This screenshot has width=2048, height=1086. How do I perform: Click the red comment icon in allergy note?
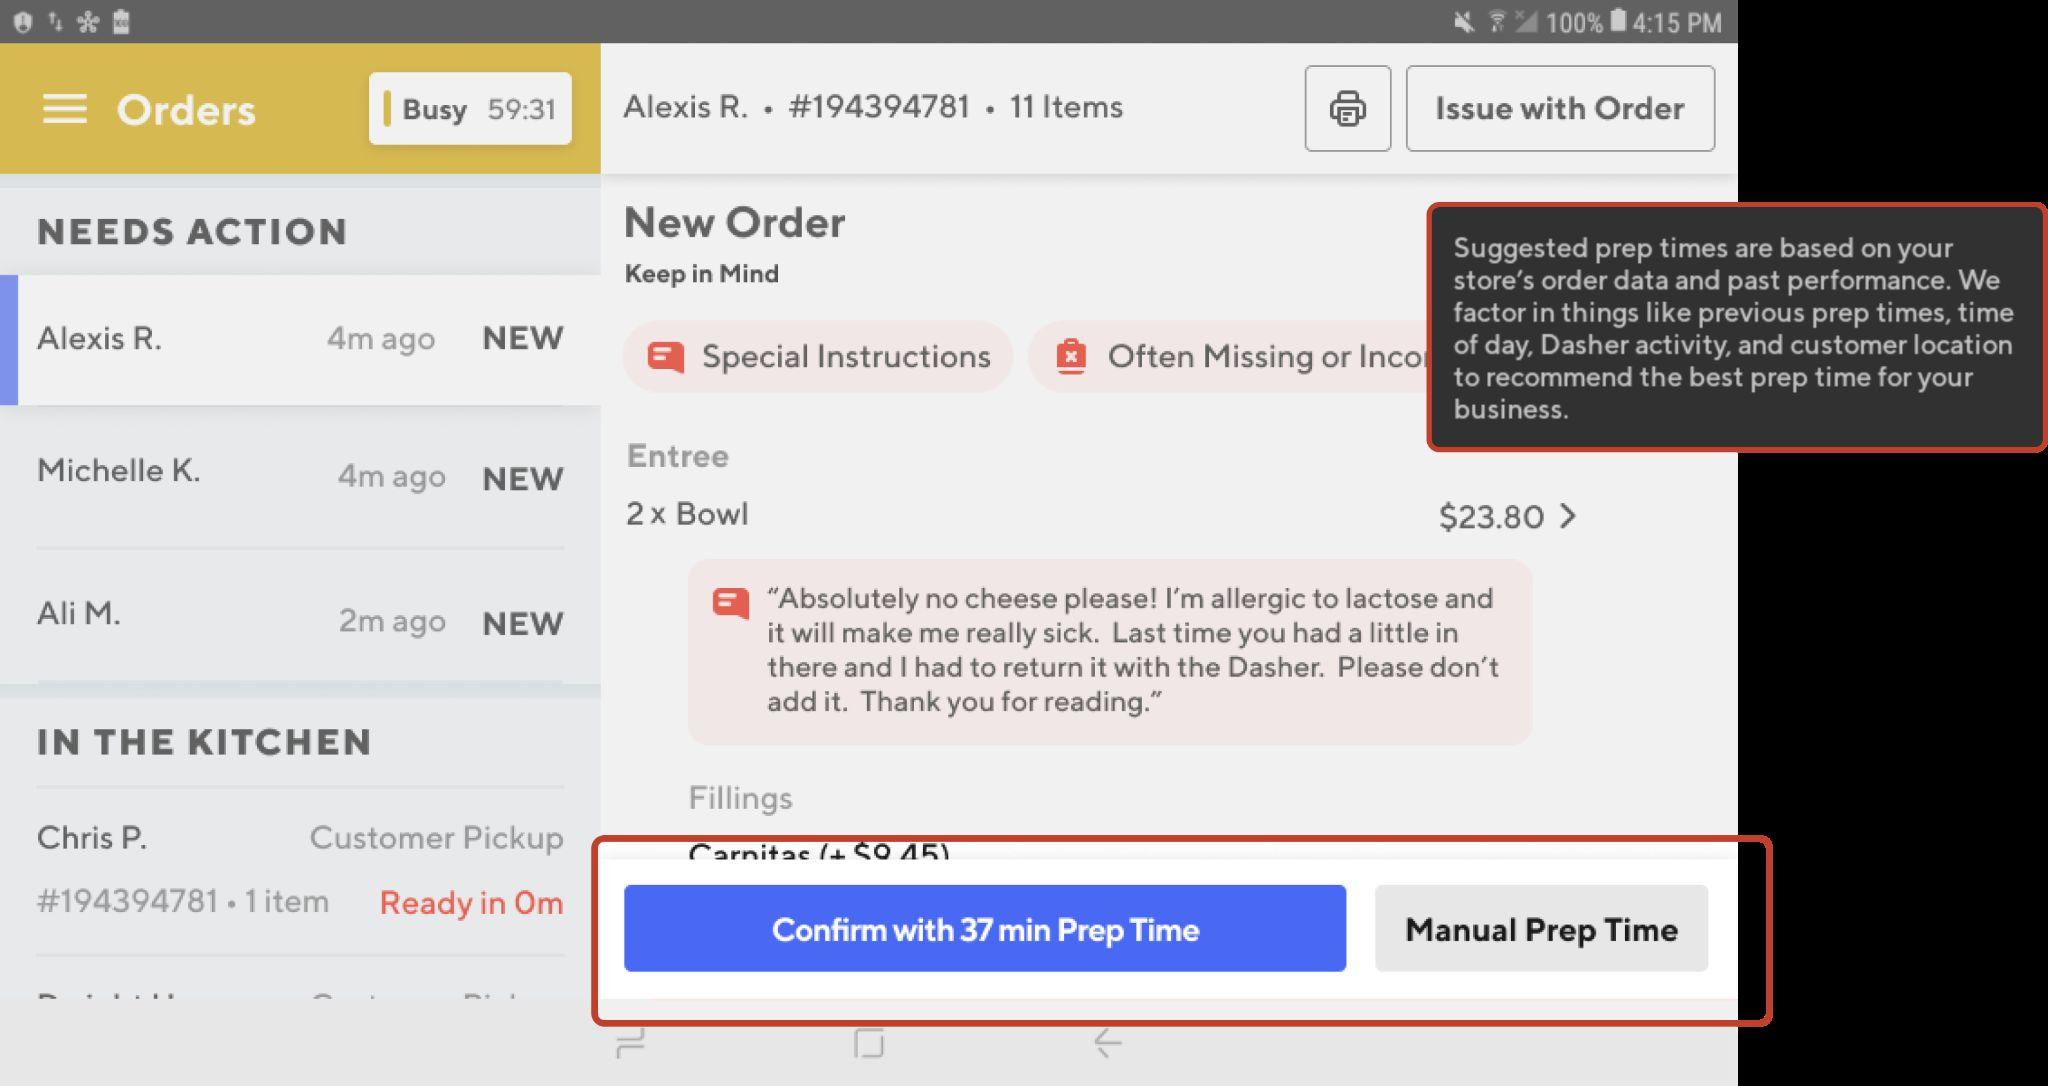pyautogui.click(x=731, y=603)
